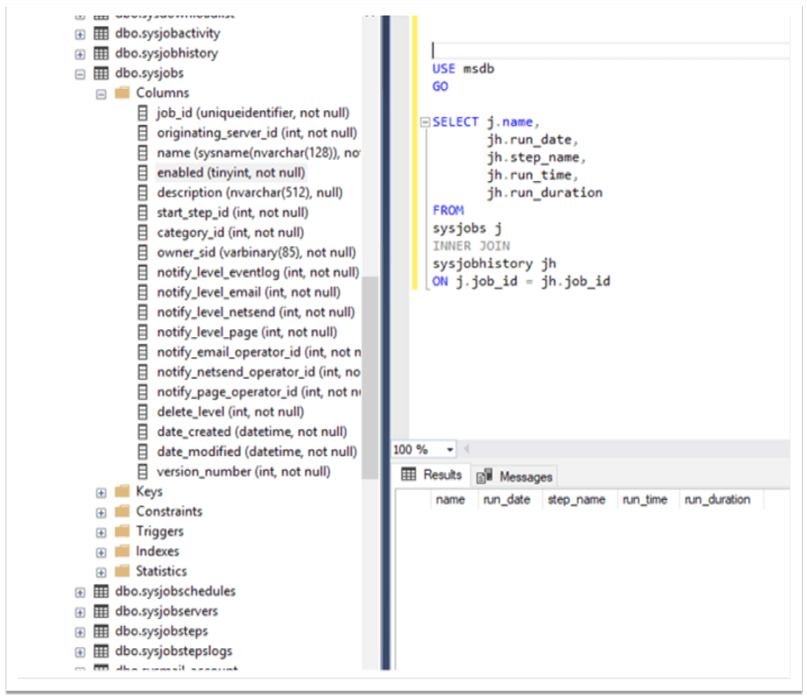This screenshot has width=807, height=700.
Task: Click the Results grid icon
Action: [409, 475]
